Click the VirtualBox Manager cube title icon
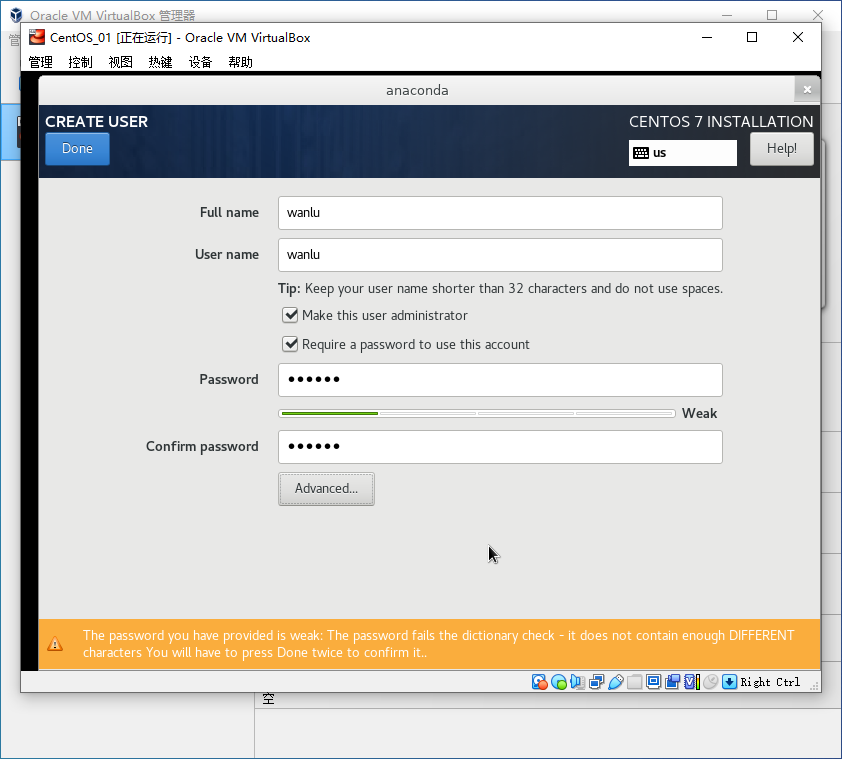The width and height of the screenshot is (842, 759). click(16, 15)
